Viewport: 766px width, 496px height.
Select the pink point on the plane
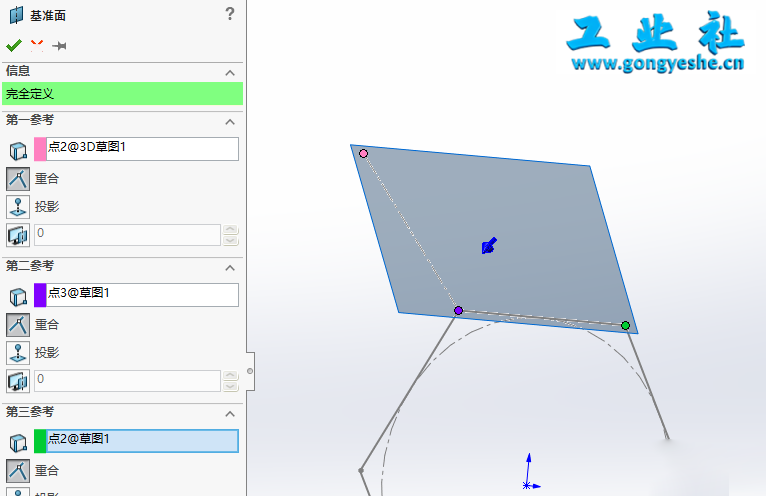tap(363, 153)
